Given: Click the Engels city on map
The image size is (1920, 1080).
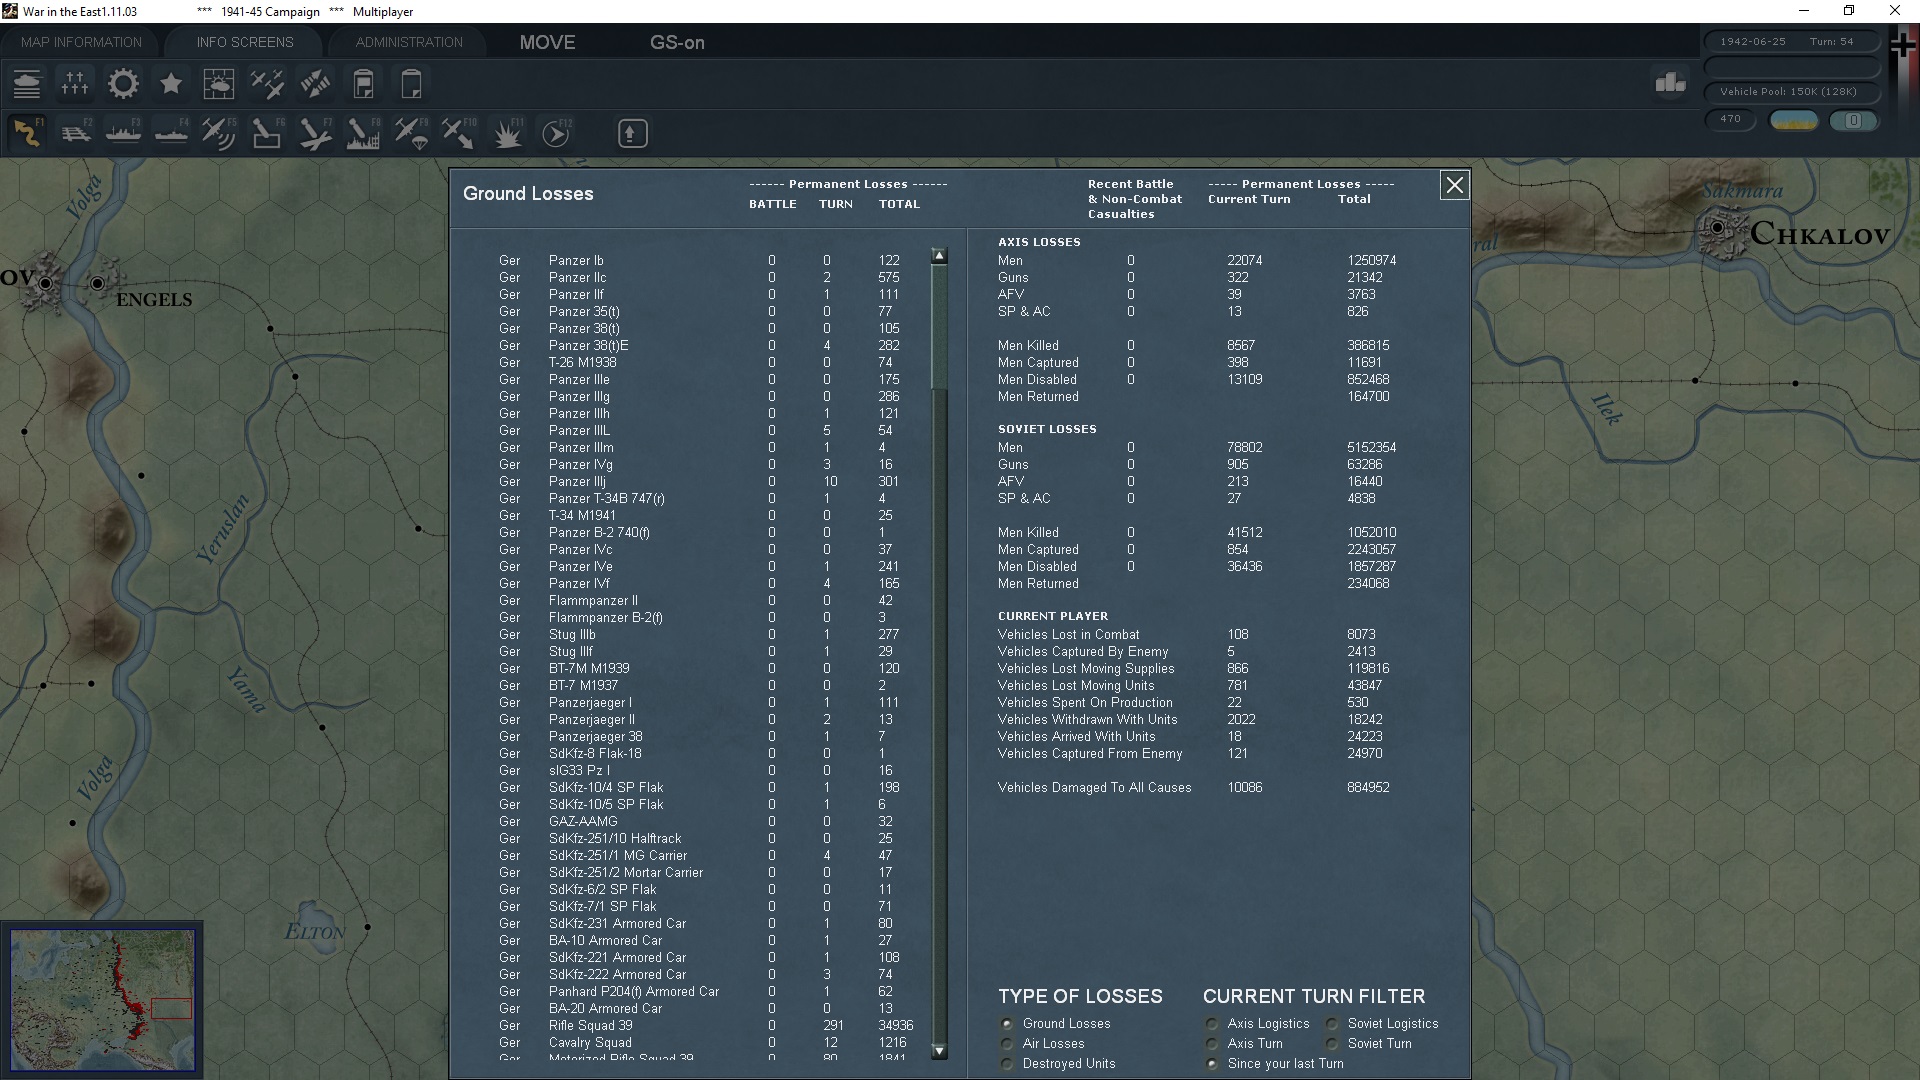Looking at the screenshot, I should click(97, 284).
